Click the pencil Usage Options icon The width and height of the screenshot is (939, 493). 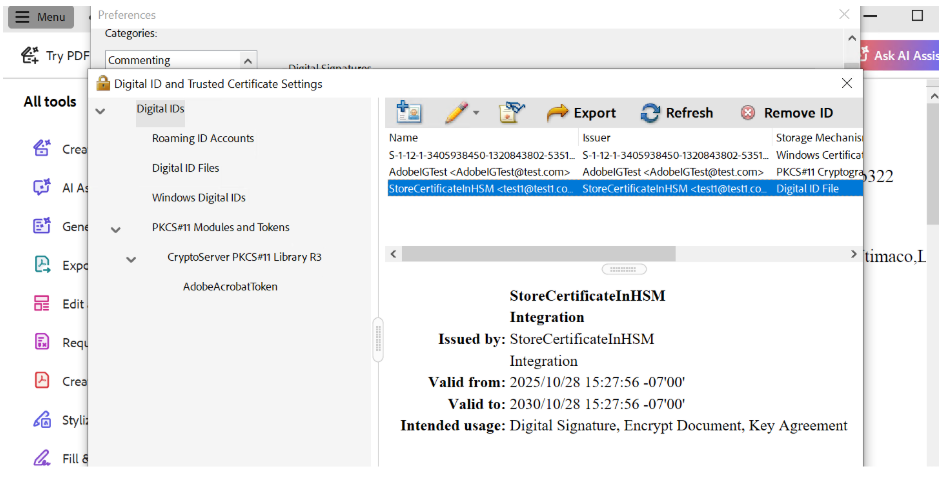click(456, 113)
